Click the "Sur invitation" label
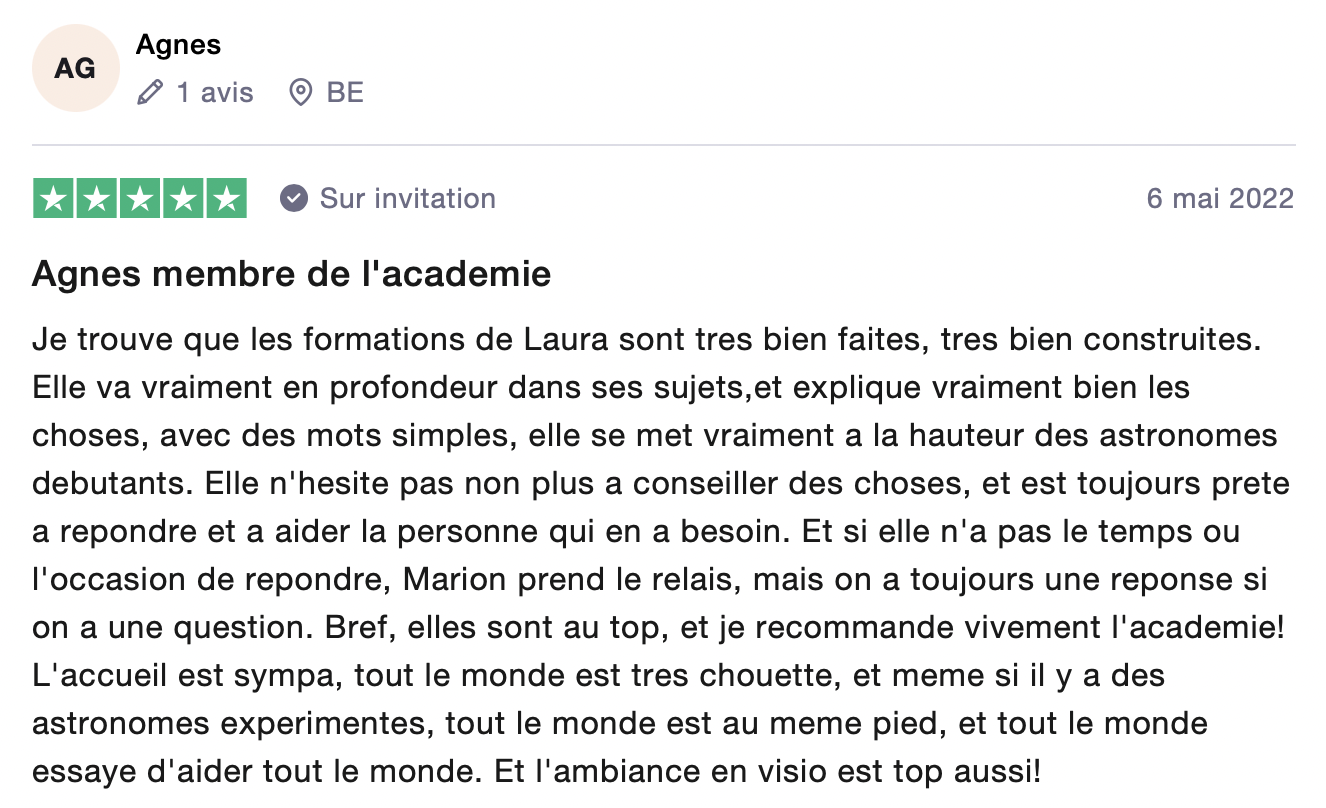1326x808 pixels. [x=407, y=198]
